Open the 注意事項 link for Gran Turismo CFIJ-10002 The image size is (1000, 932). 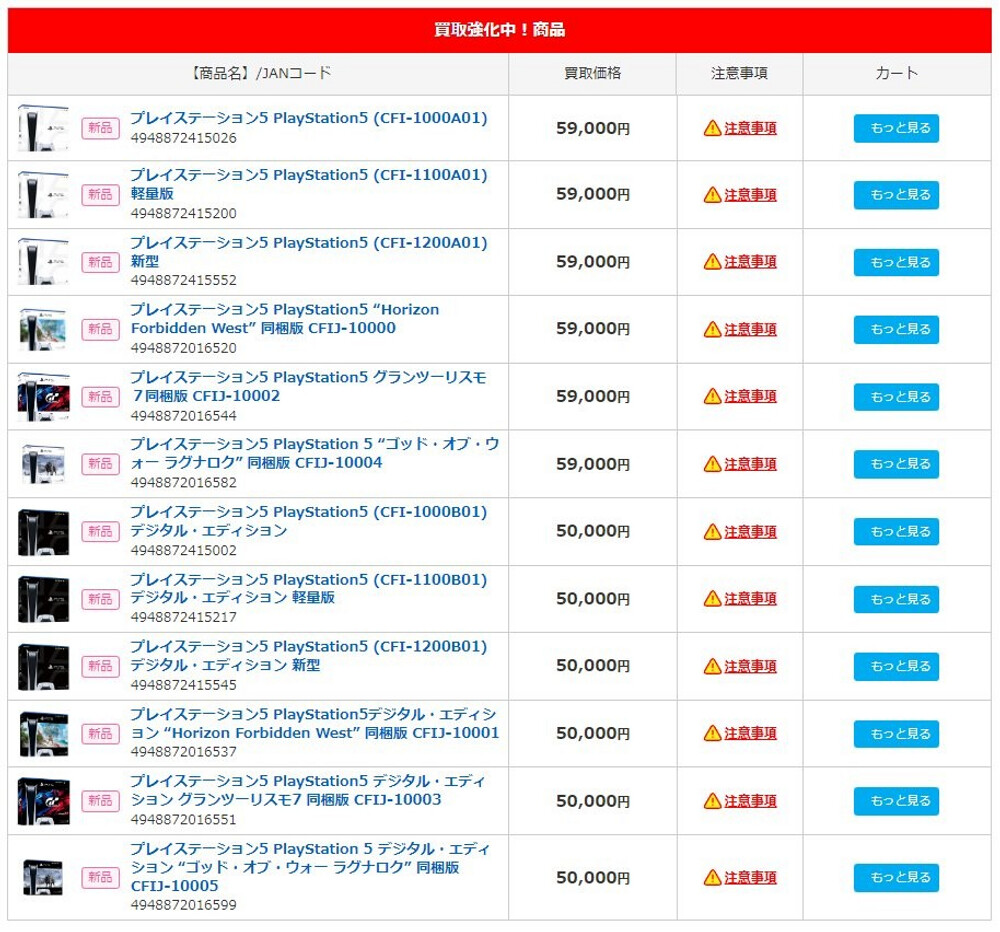click(x=750, y=396)
